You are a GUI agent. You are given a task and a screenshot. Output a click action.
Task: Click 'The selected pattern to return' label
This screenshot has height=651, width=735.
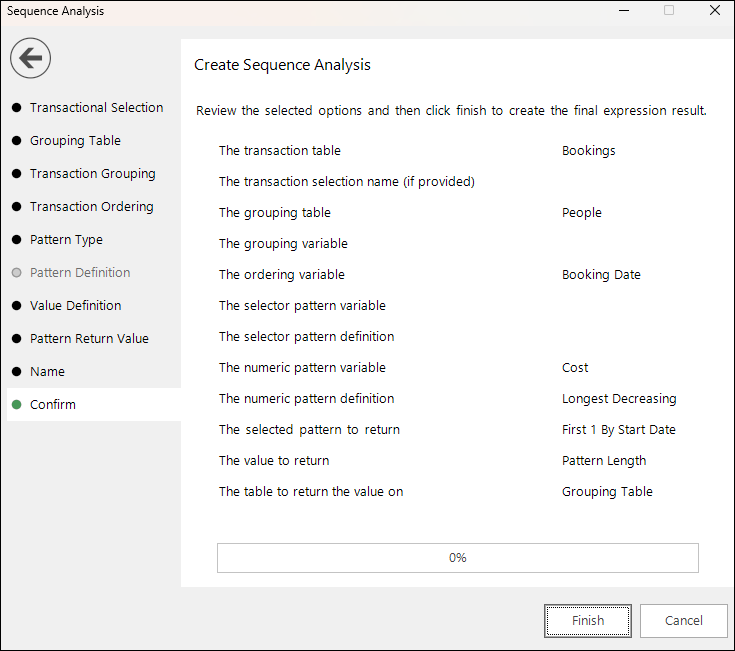coord(309,430)
